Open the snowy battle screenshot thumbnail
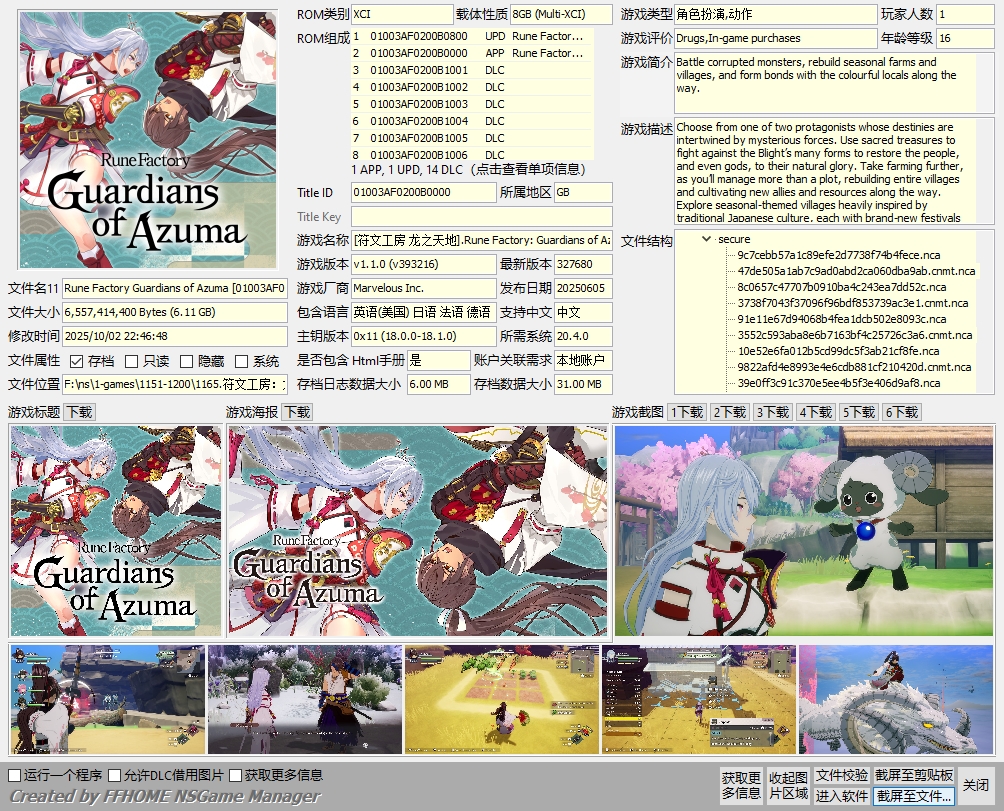Screen dimensions: 1004x811 coord(304,699)
